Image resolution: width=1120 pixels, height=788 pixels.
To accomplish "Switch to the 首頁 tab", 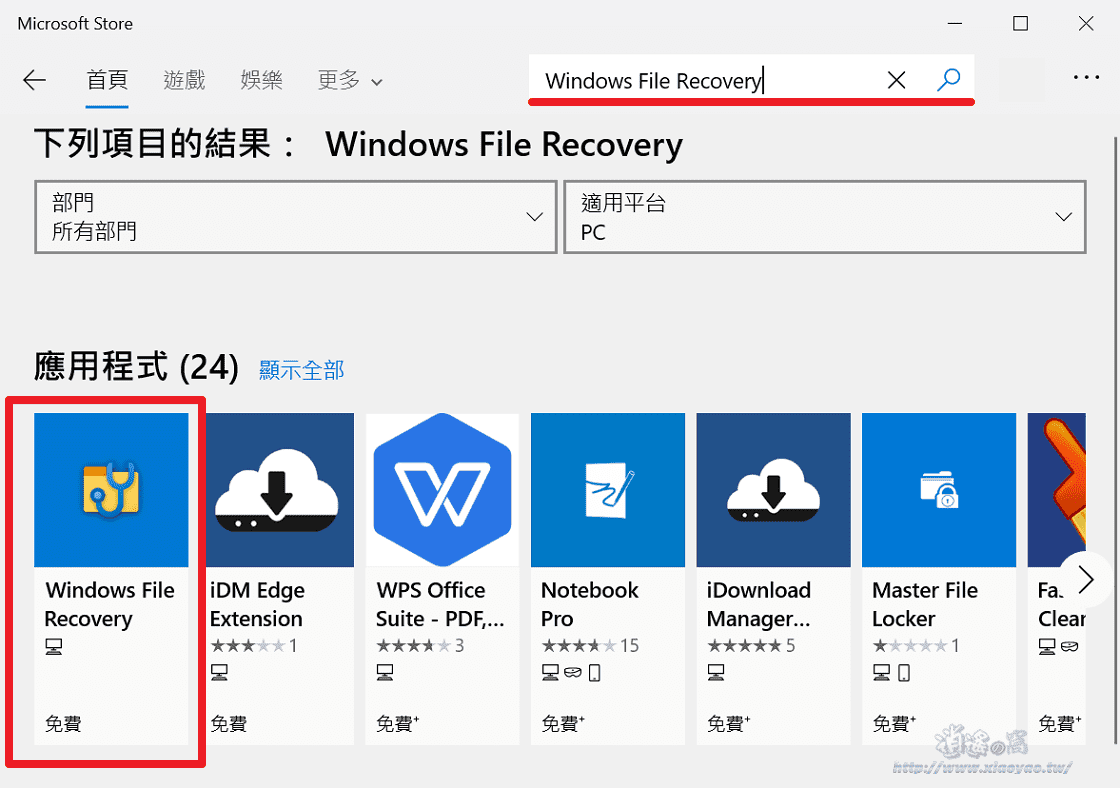I will coord(107,80).
